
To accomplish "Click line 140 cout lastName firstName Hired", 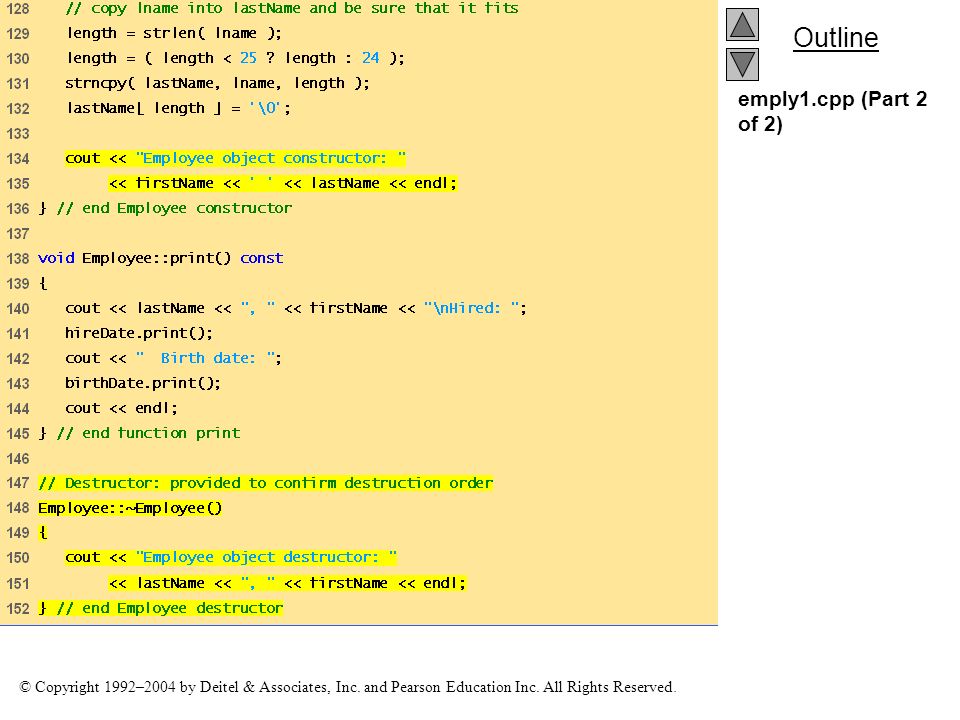I will (296, 308).
